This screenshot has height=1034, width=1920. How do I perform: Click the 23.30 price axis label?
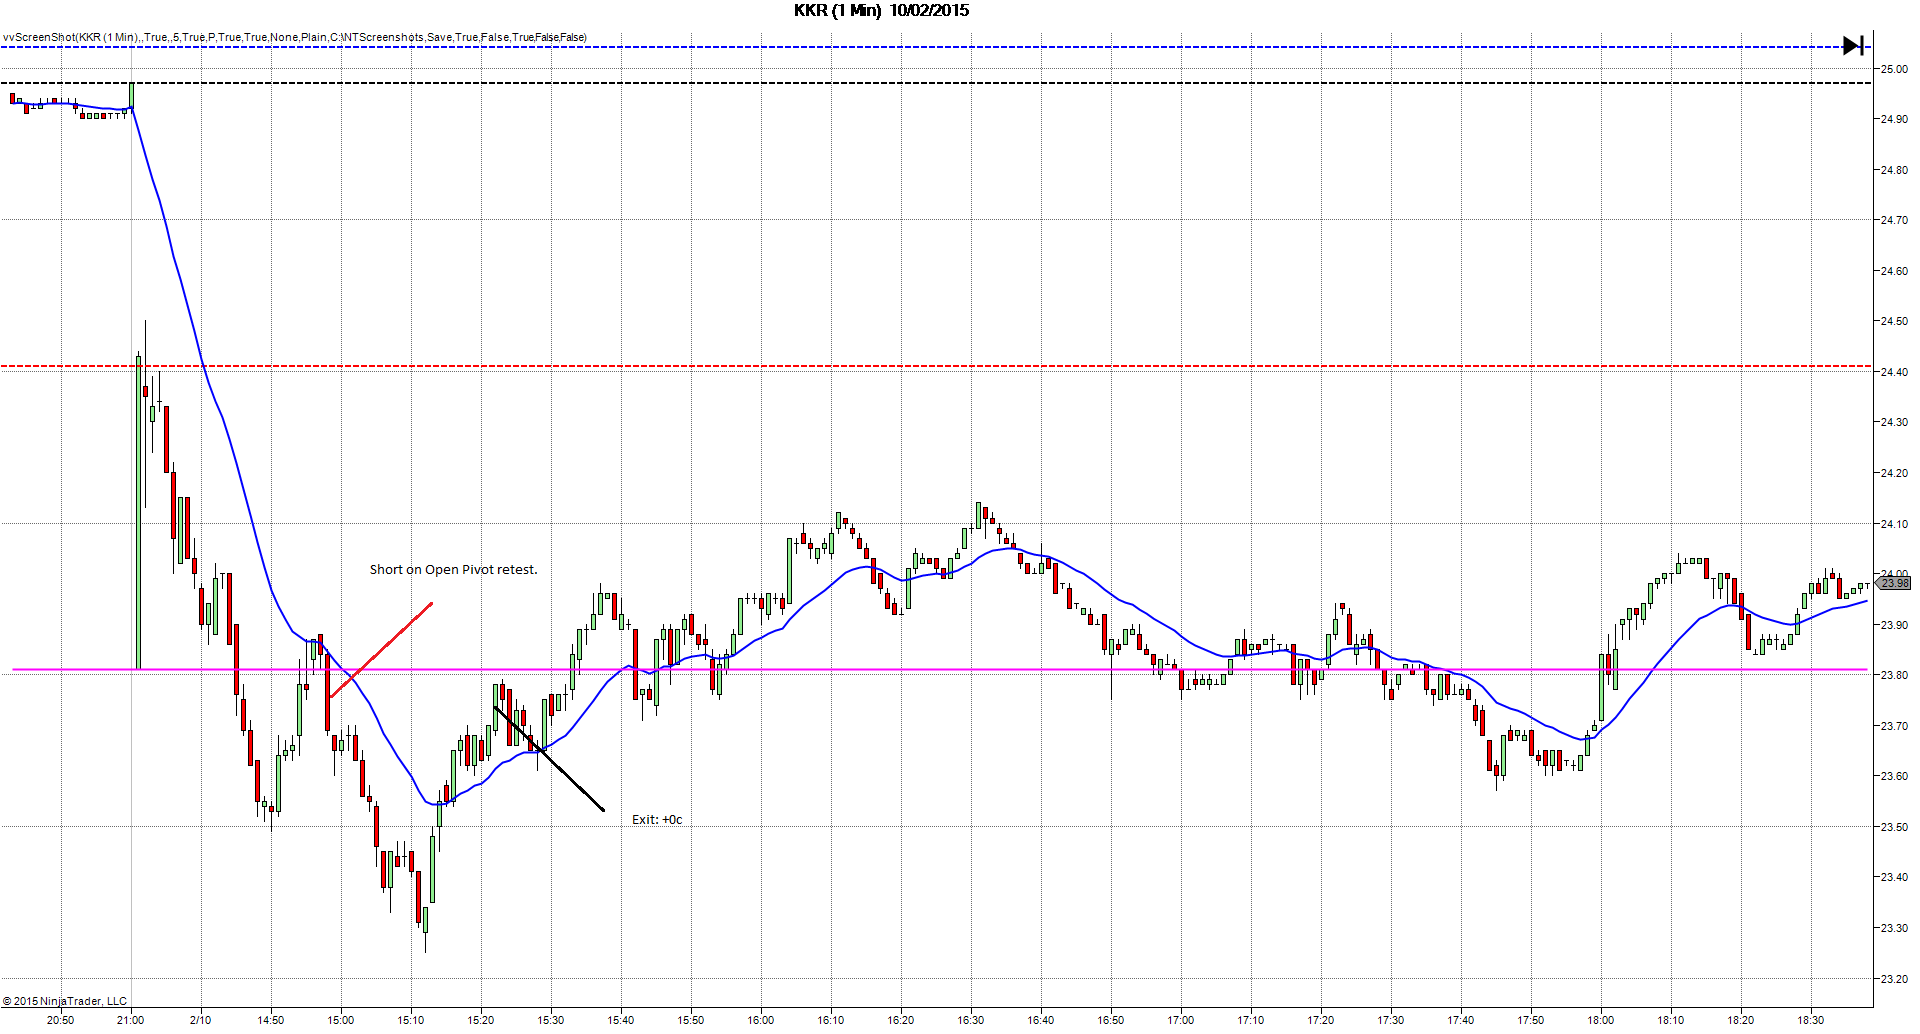(x=1894, y=928)
